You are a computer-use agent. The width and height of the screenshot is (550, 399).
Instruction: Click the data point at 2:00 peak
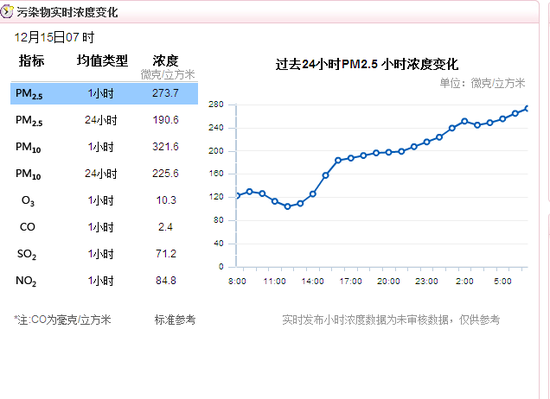(464, 121)
